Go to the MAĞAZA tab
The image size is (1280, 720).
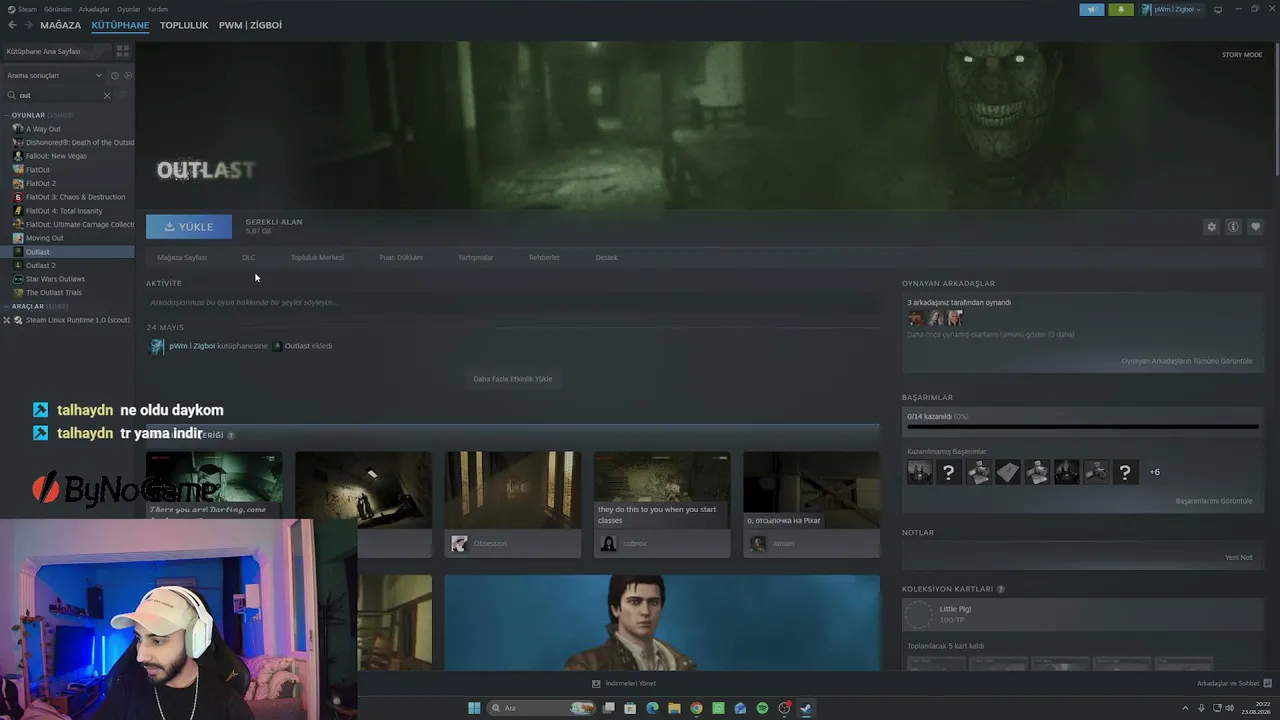pyautogui.click(x=61, y=25)
